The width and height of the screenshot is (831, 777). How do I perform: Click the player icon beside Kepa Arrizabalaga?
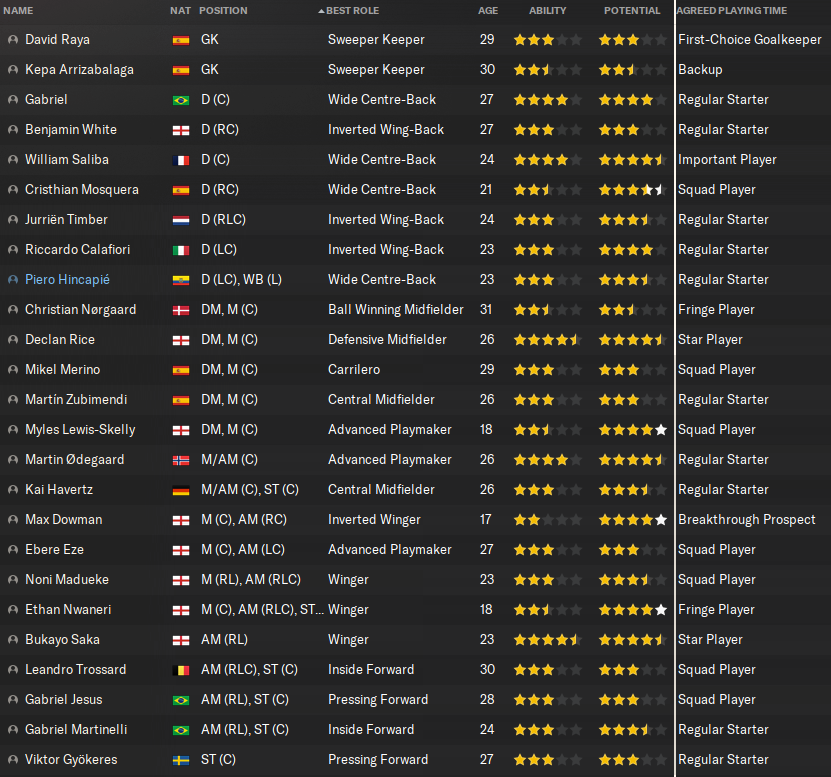(13, 70)
